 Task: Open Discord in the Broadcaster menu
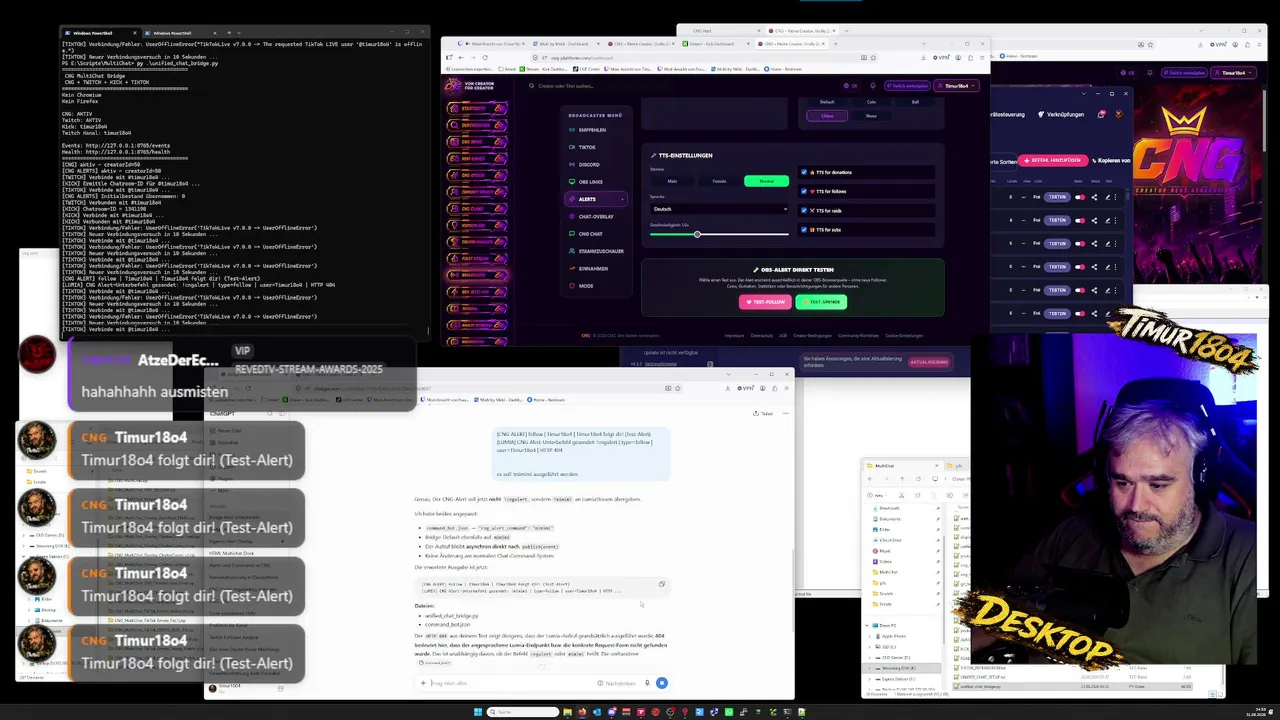589,164
